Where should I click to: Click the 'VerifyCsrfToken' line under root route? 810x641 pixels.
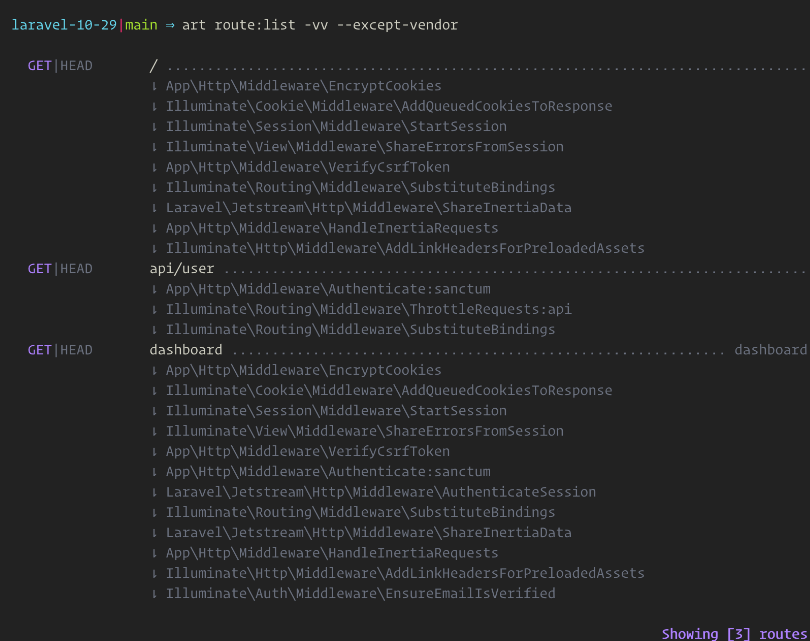coord(307,167)
